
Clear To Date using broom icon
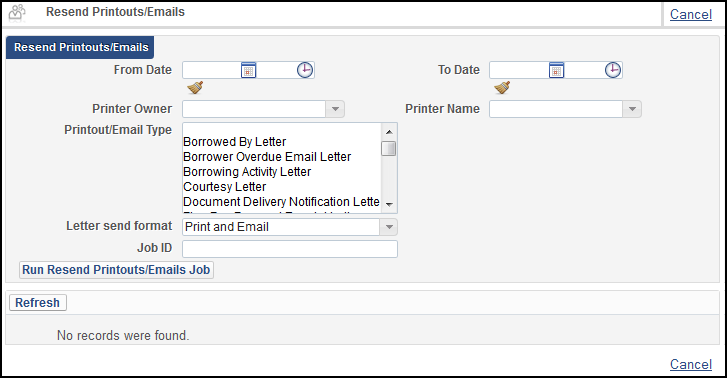click(x=502, y=87)
